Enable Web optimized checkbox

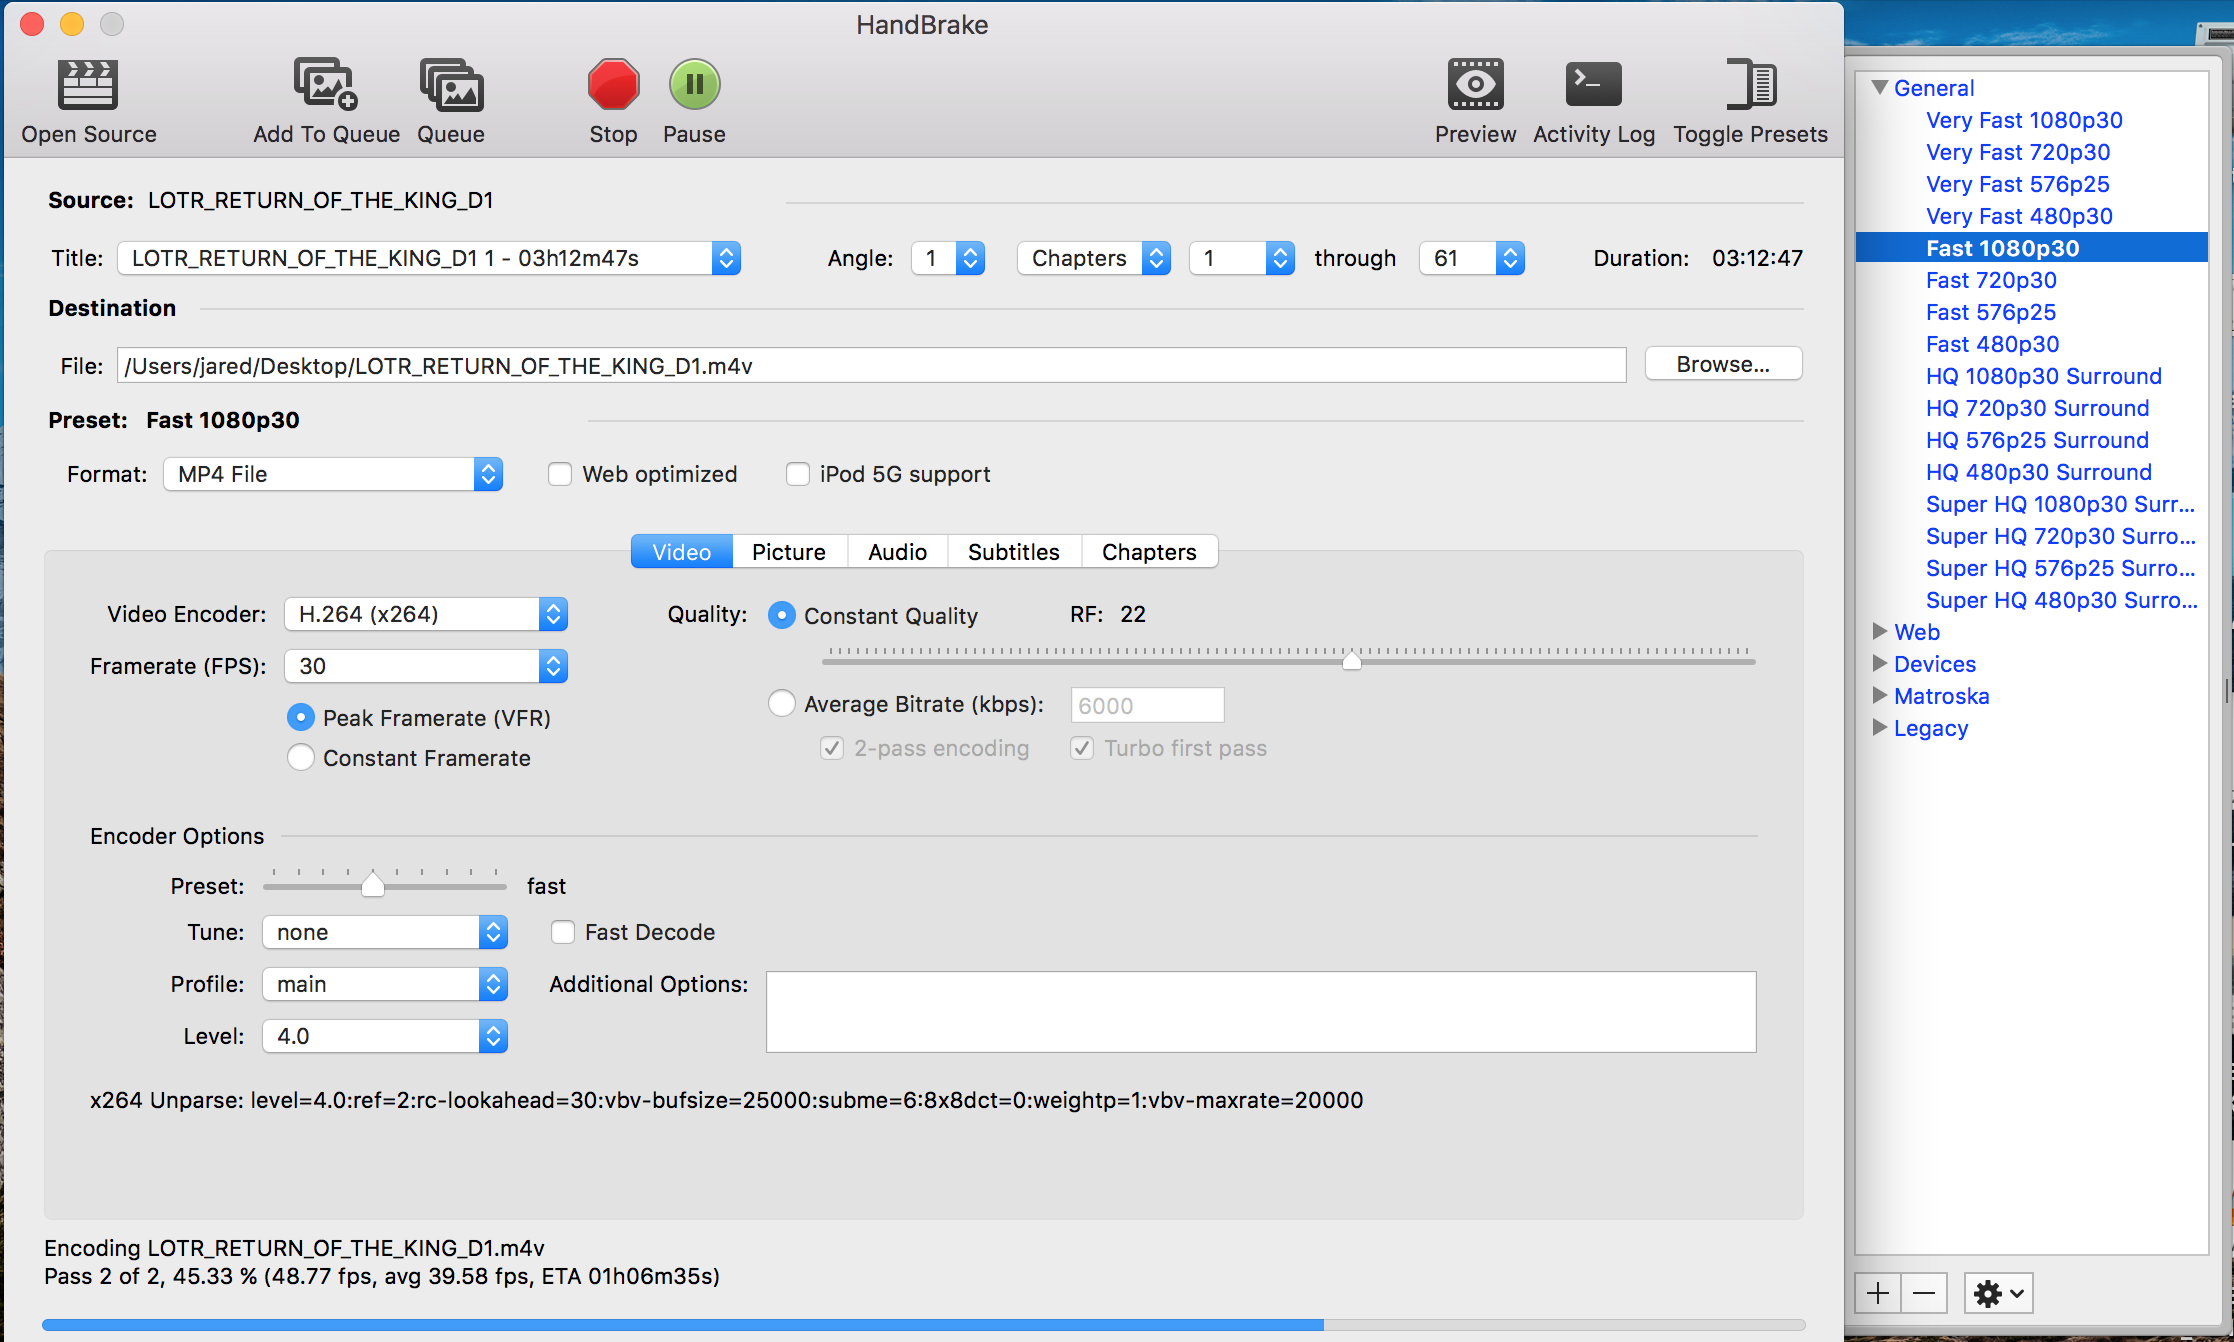(x=560, y=474)
